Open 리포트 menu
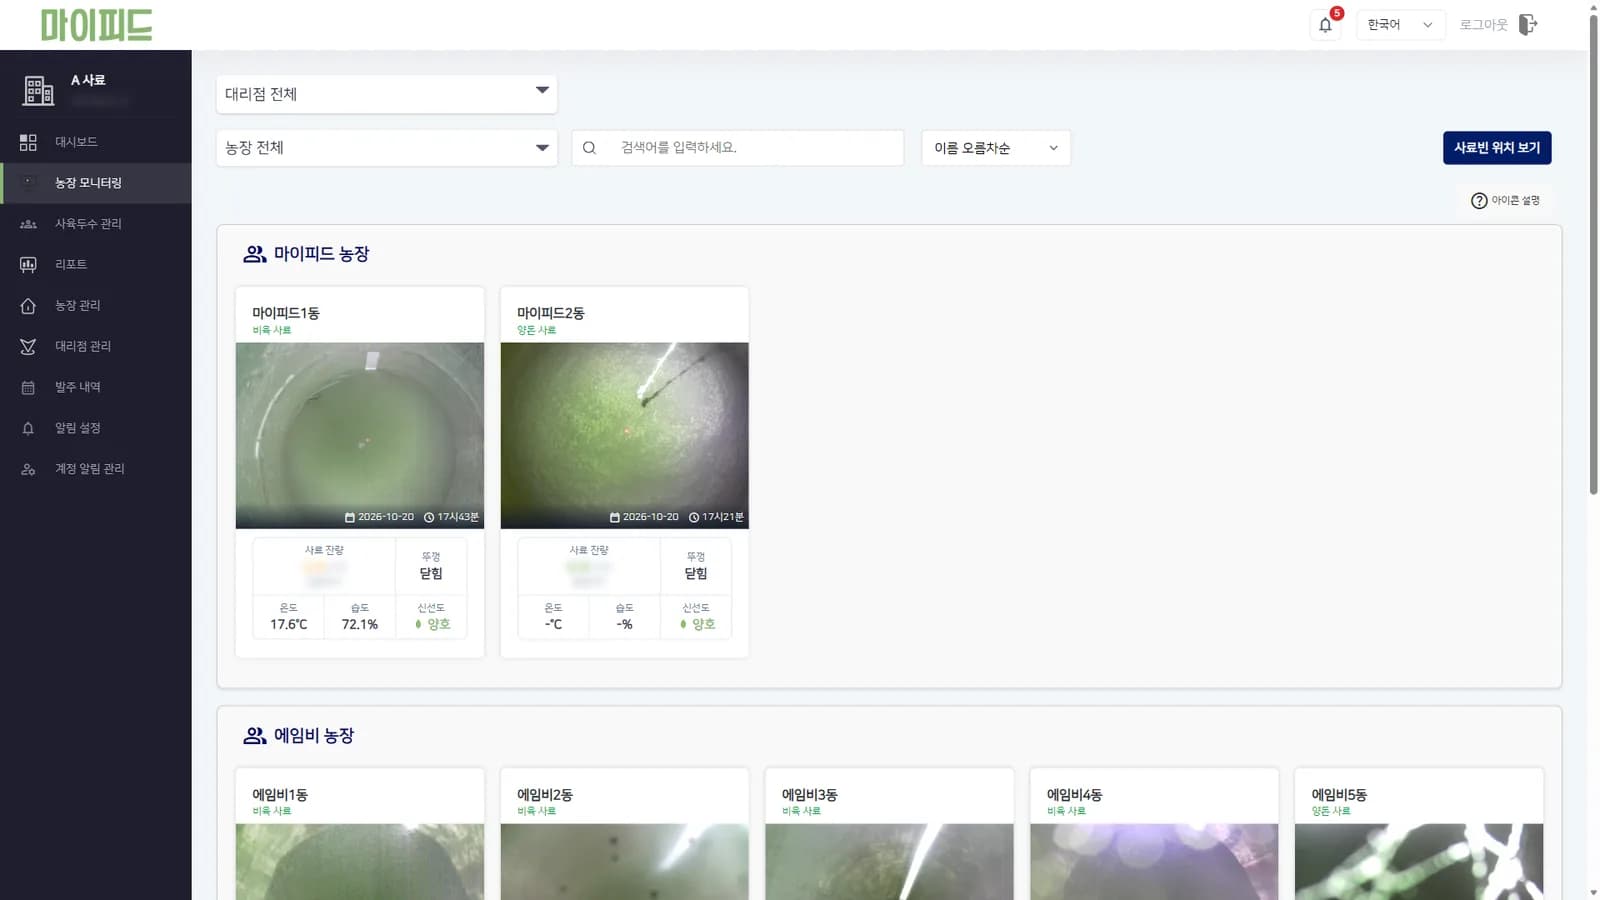This screenshot has height=900, width=1600. point(95,265)
